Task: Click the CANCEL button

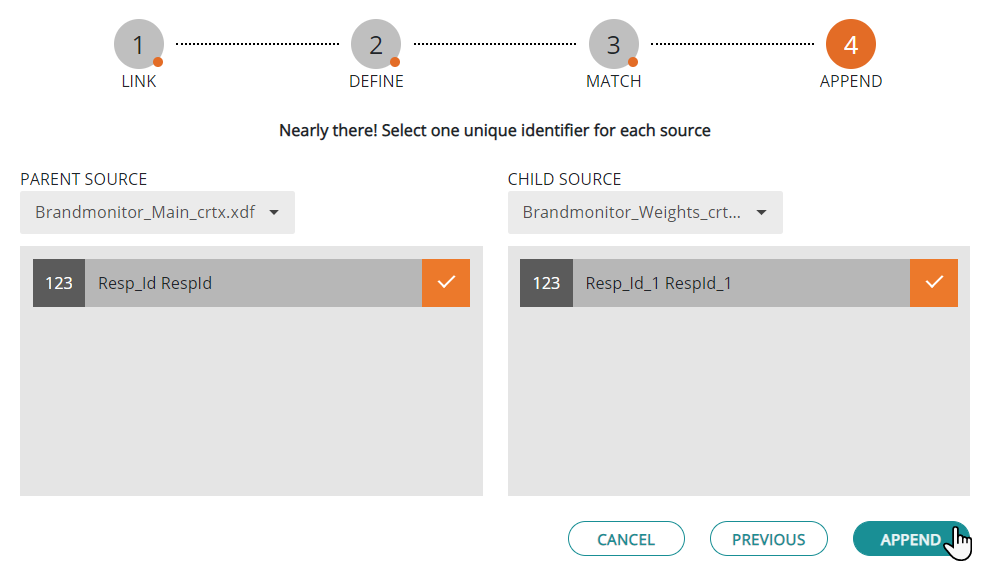Action: tap(626, 539)
